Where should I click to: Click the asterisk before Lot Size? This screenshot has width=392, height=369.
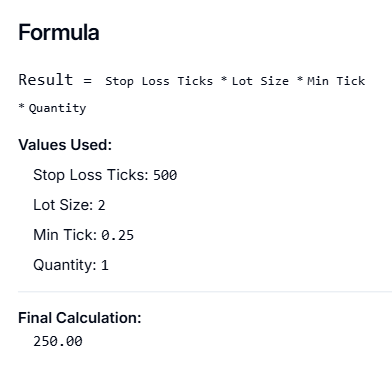[224, 79]
